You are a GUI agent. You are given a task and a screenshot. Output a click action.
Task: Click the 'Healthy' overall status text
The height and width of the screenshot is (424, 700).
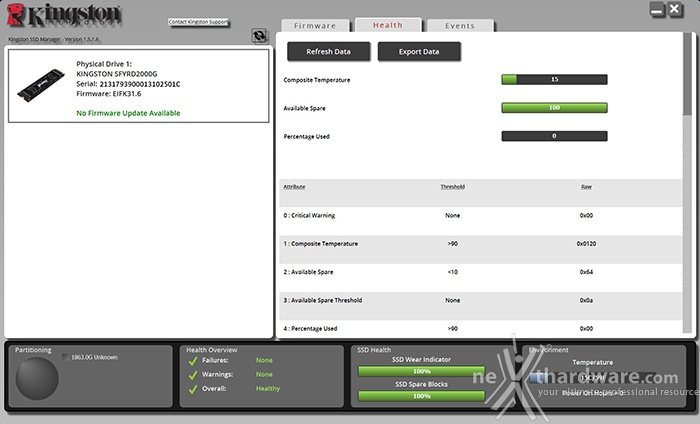[268, 389]
